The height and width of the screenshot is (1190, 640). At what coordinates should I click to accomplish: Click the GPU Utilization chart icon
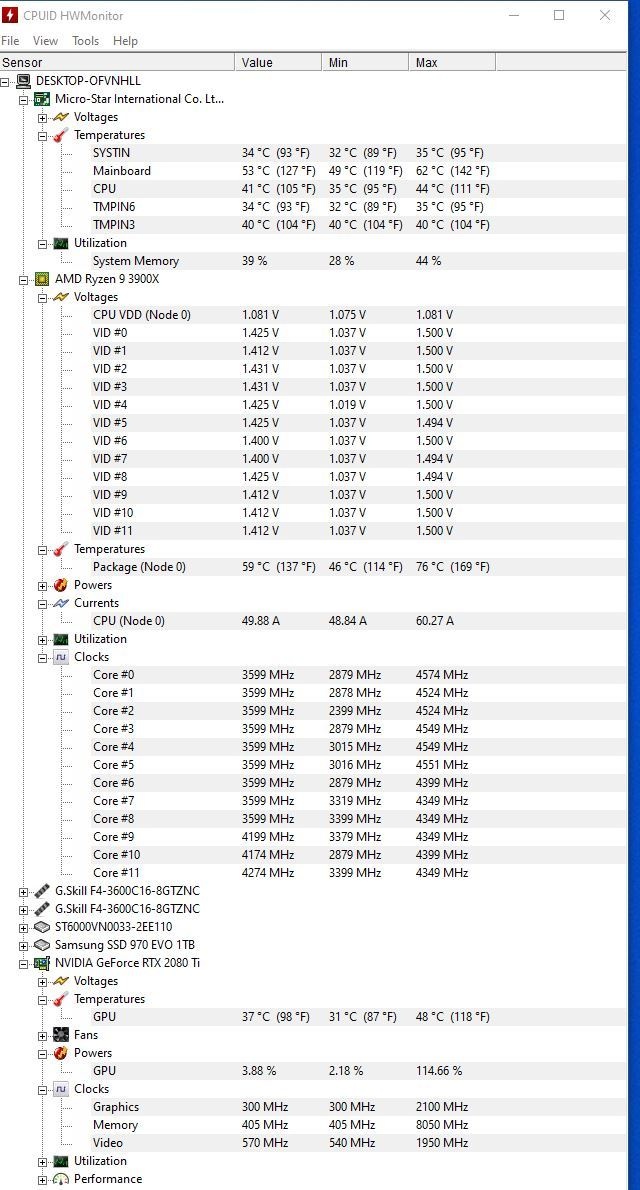[61, 1161]
